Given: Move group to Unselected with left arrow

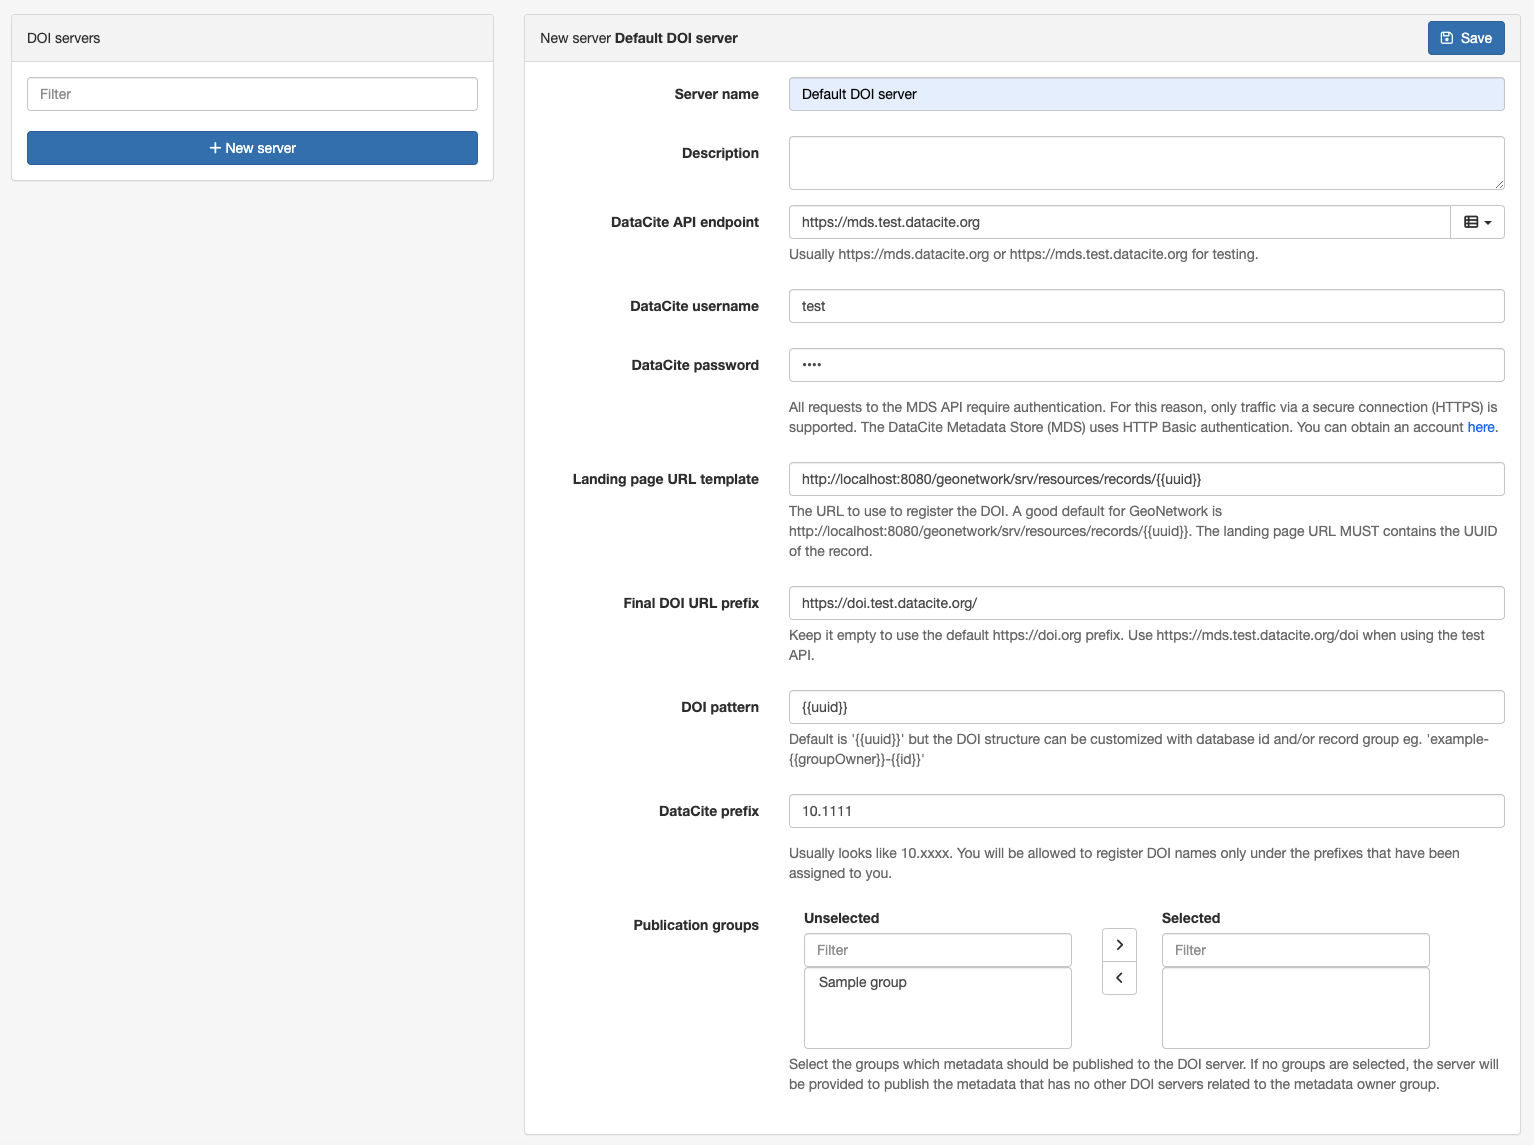Looking at the screenshot, I should [x=1119, y=978].
